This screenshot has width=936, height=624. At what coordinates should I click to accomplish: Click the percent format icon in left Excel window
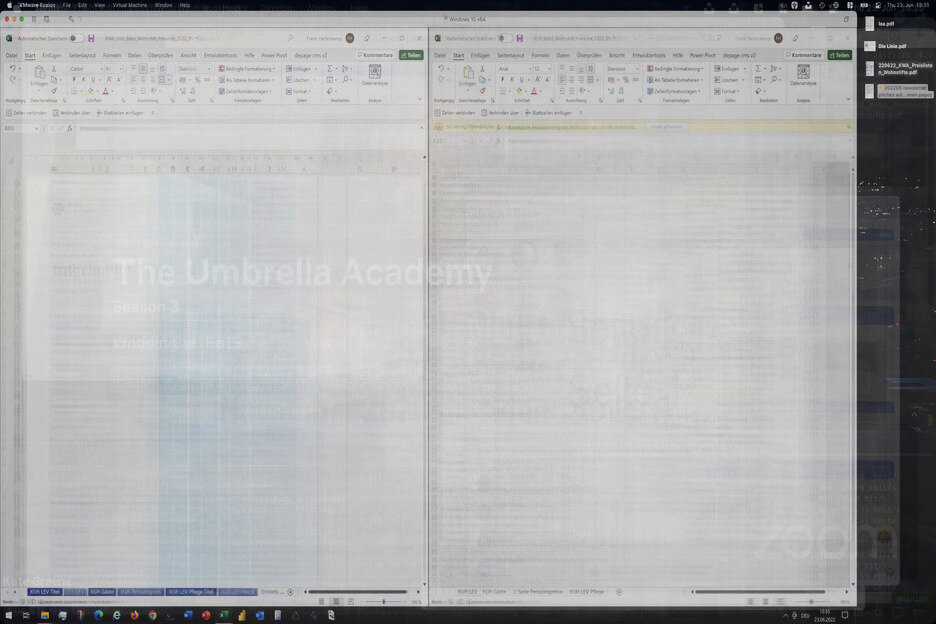(197, 80)
